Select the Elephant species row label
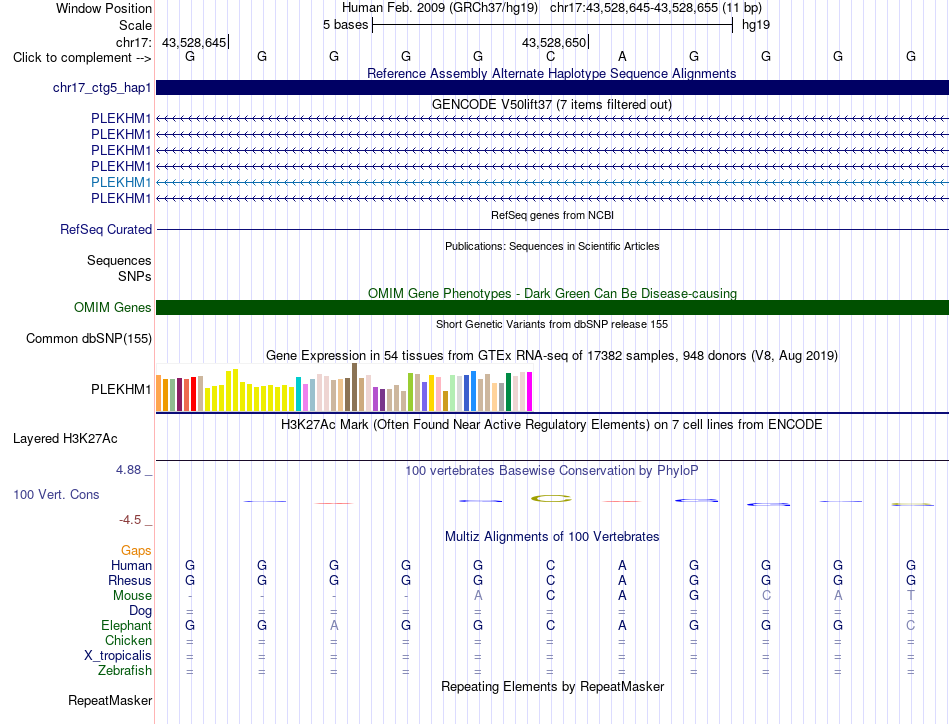Image resolution: width=950 pixels, height=724 pixels. [x=127, y=626]
